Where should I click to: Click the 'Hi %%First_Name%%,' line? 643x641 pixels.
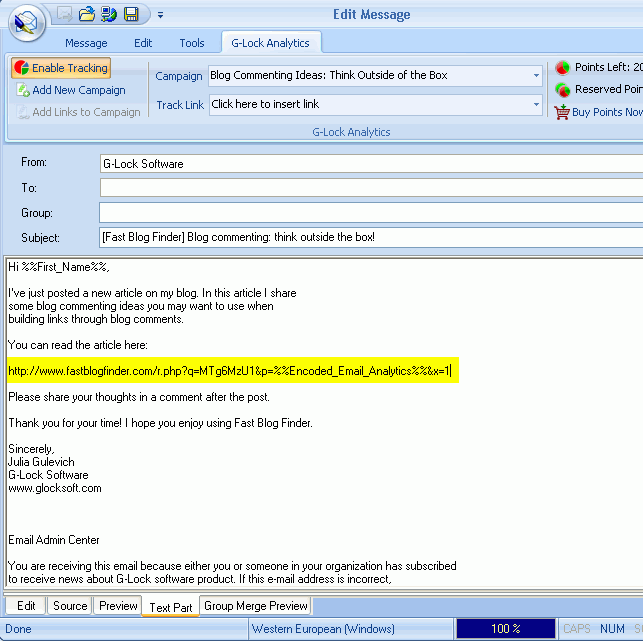pyautogui.click(x=59, y=267)
